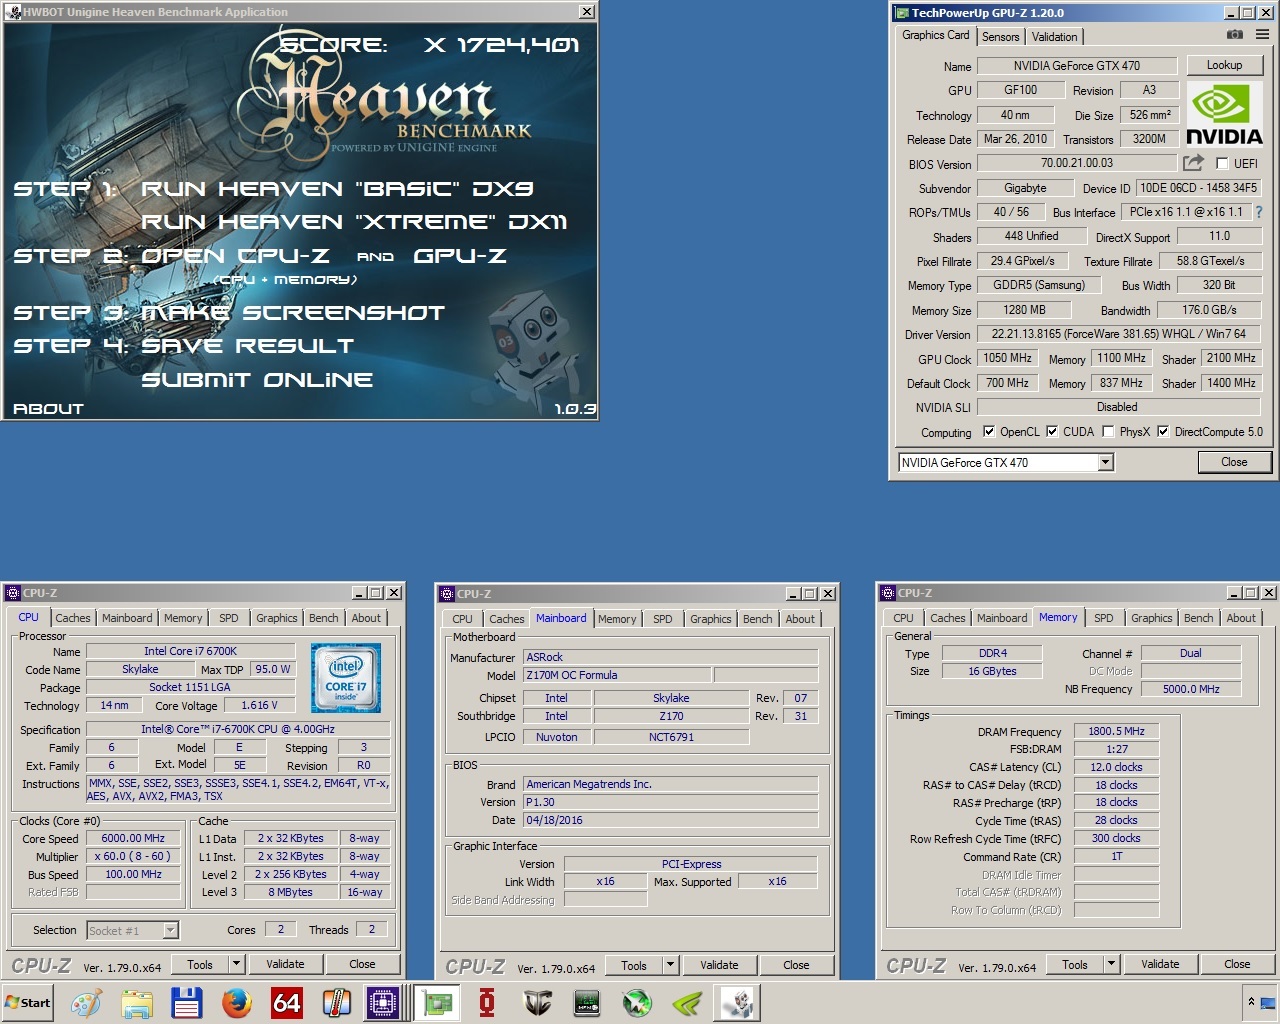The image size is (1280, 1024).
Task: Click the green monitor chip taskbar icon
Action: (x=587, y=1003)
